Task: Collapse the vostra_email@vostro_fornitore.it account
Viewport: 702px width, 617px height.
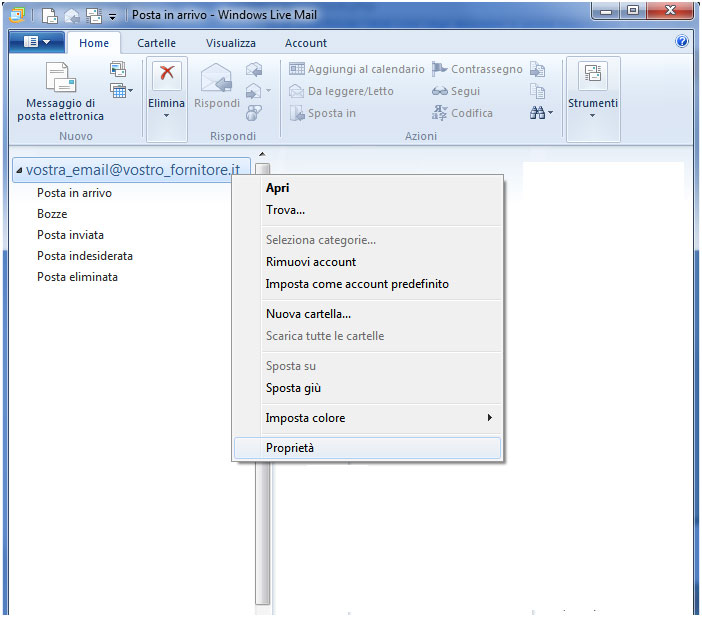Action: [19, 170]
